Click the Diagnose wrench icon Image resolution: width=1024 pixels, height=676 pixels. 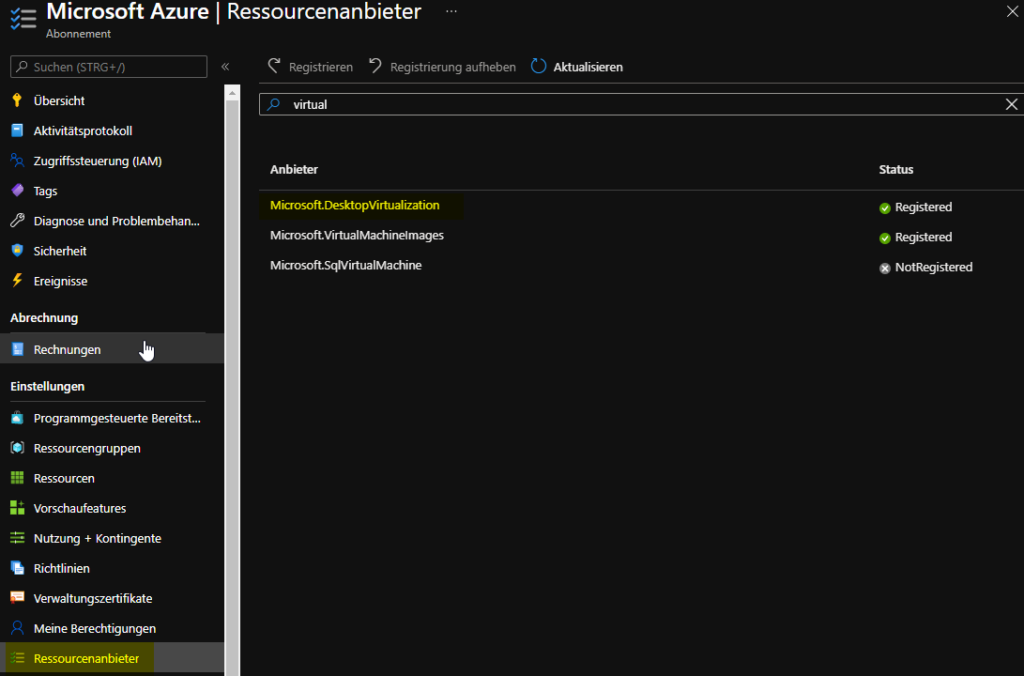point(17,221)
